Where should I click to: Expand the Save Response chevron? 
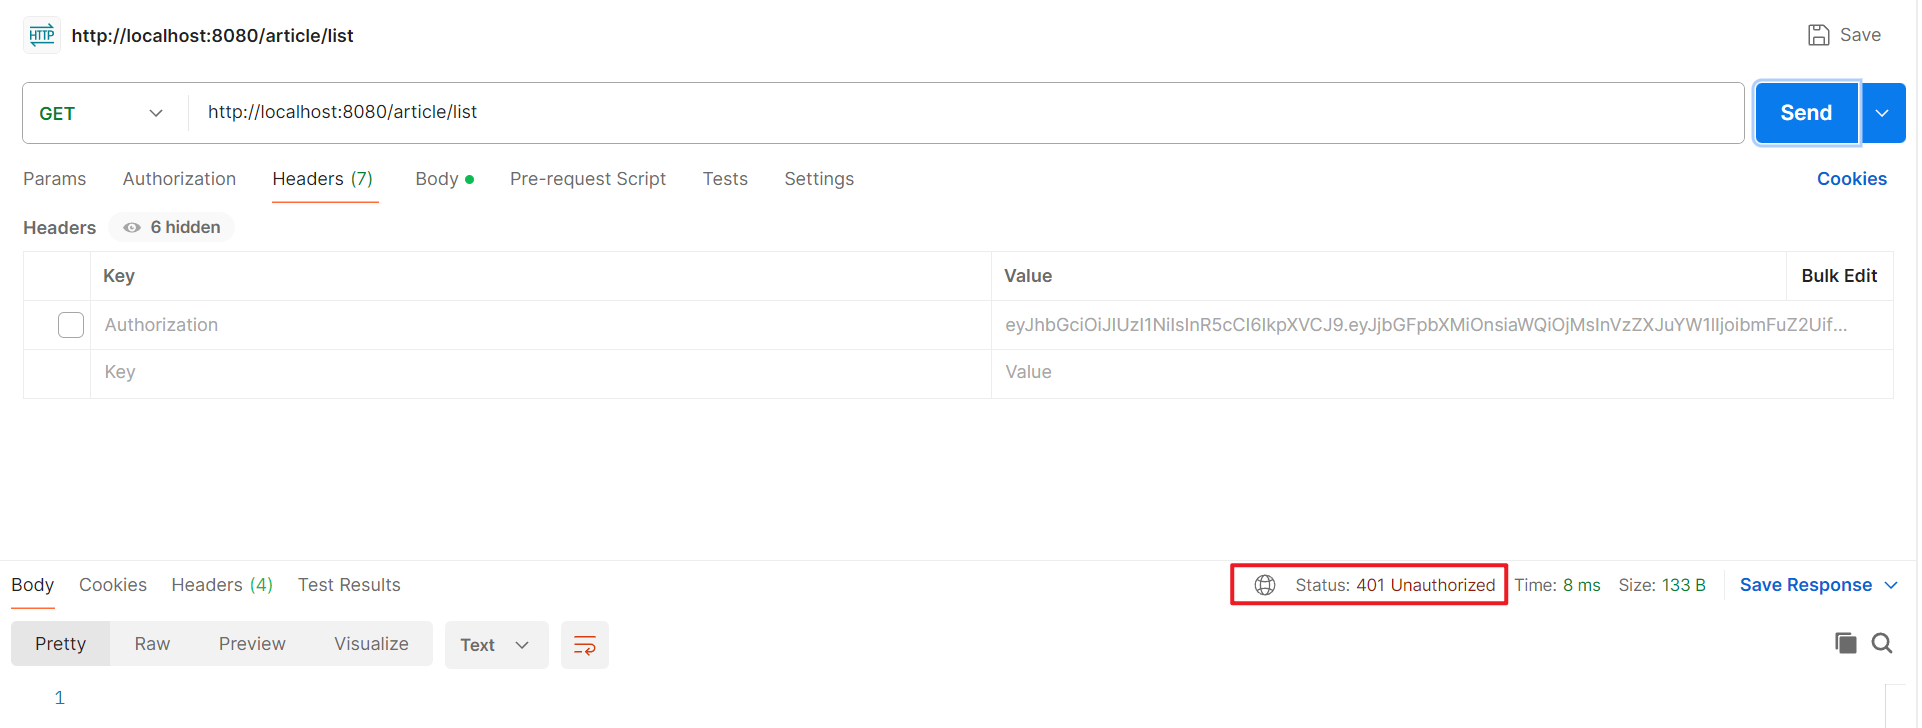[1890, 585]
